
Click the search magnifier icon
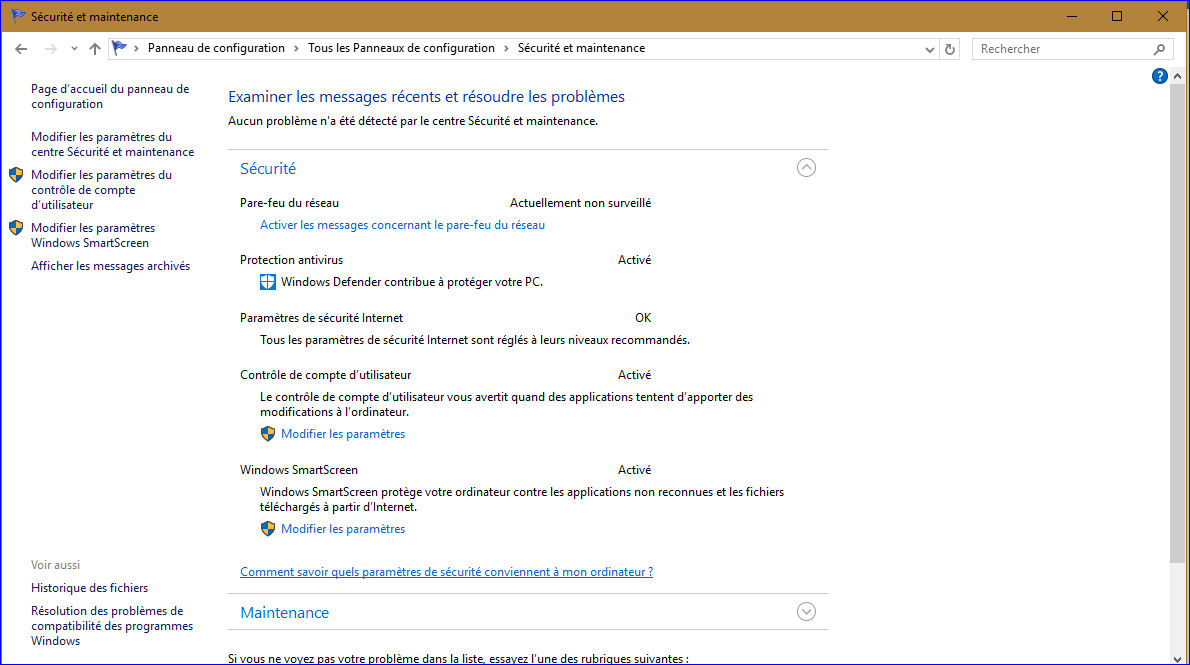pyautogui.click(x=1159, y=49)
